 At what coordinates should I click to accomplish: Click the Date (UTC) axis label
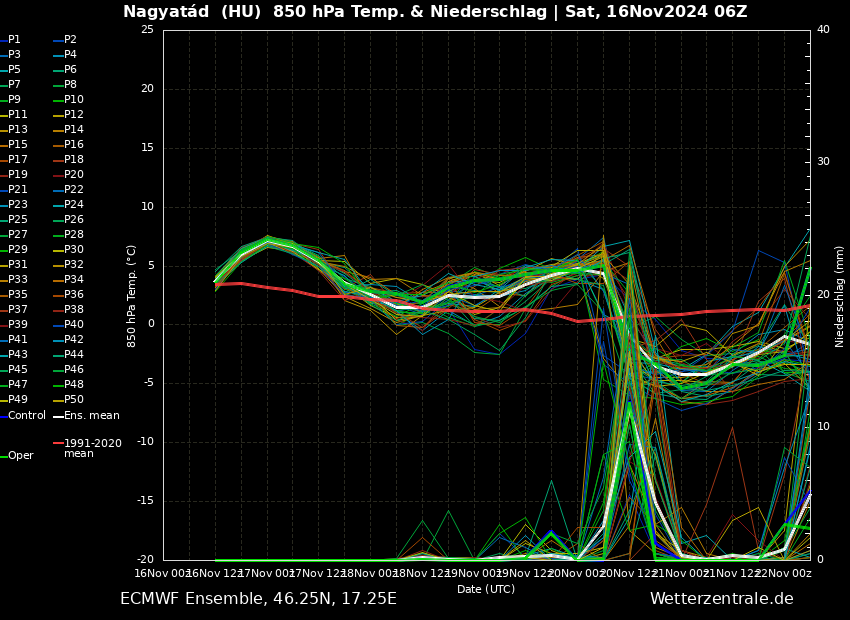pyautogui.click(x=486, y=589)
